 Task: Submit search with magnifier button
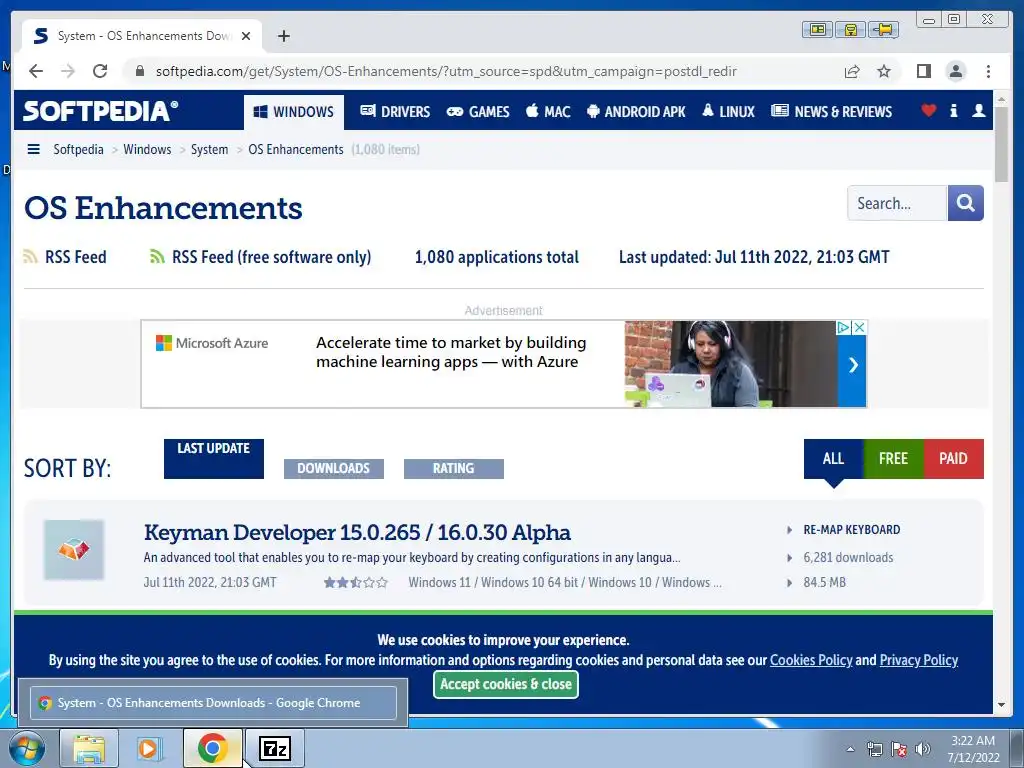coord(965,203)
